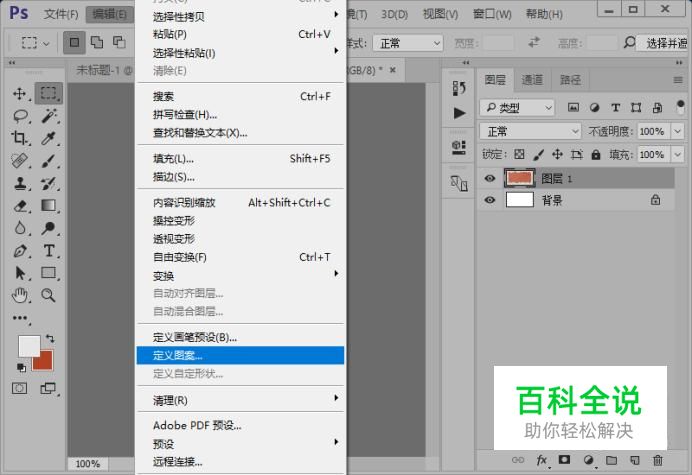Add layer style fx
The height and width of the screenshot is (475, 692).
click(542, 460)
